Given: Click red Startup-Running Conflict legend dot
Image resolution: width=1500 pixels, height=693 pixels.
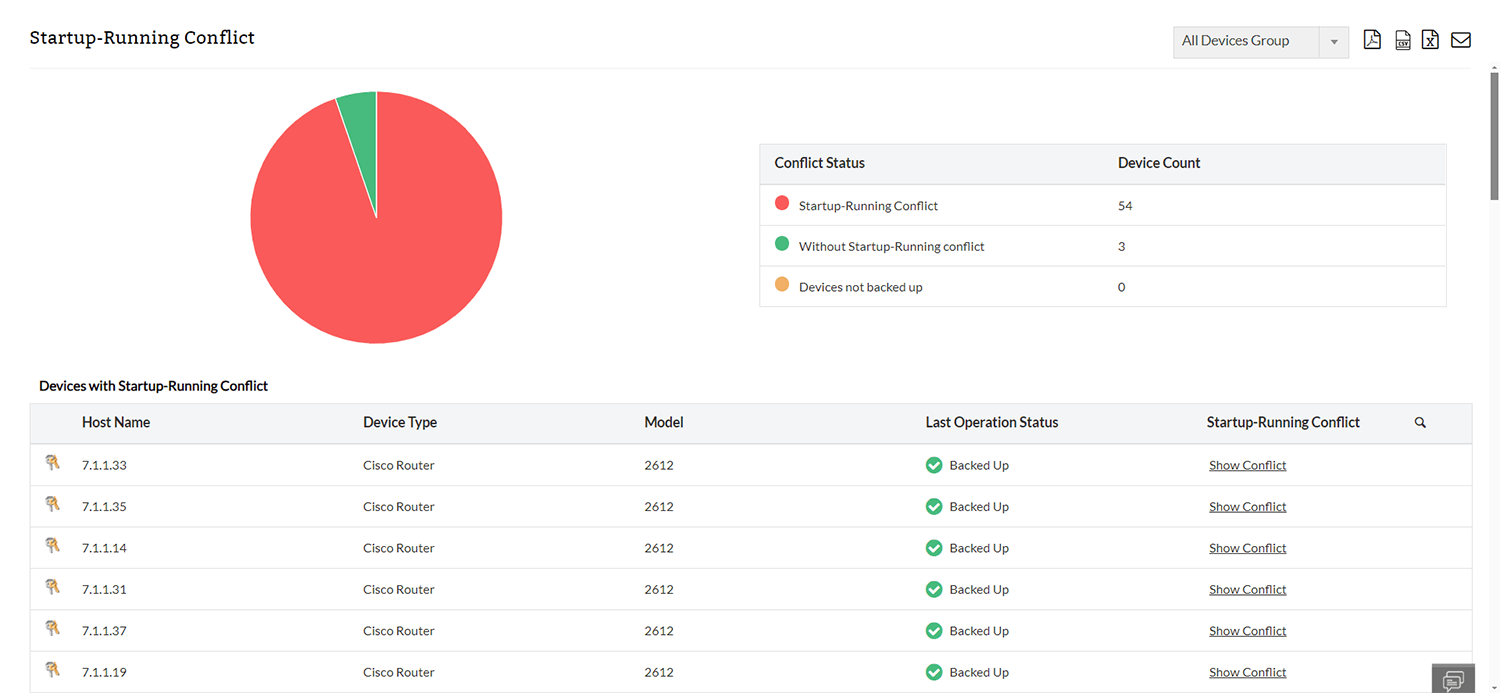Looking at the screenshot, I should click(x=782, y=203).
